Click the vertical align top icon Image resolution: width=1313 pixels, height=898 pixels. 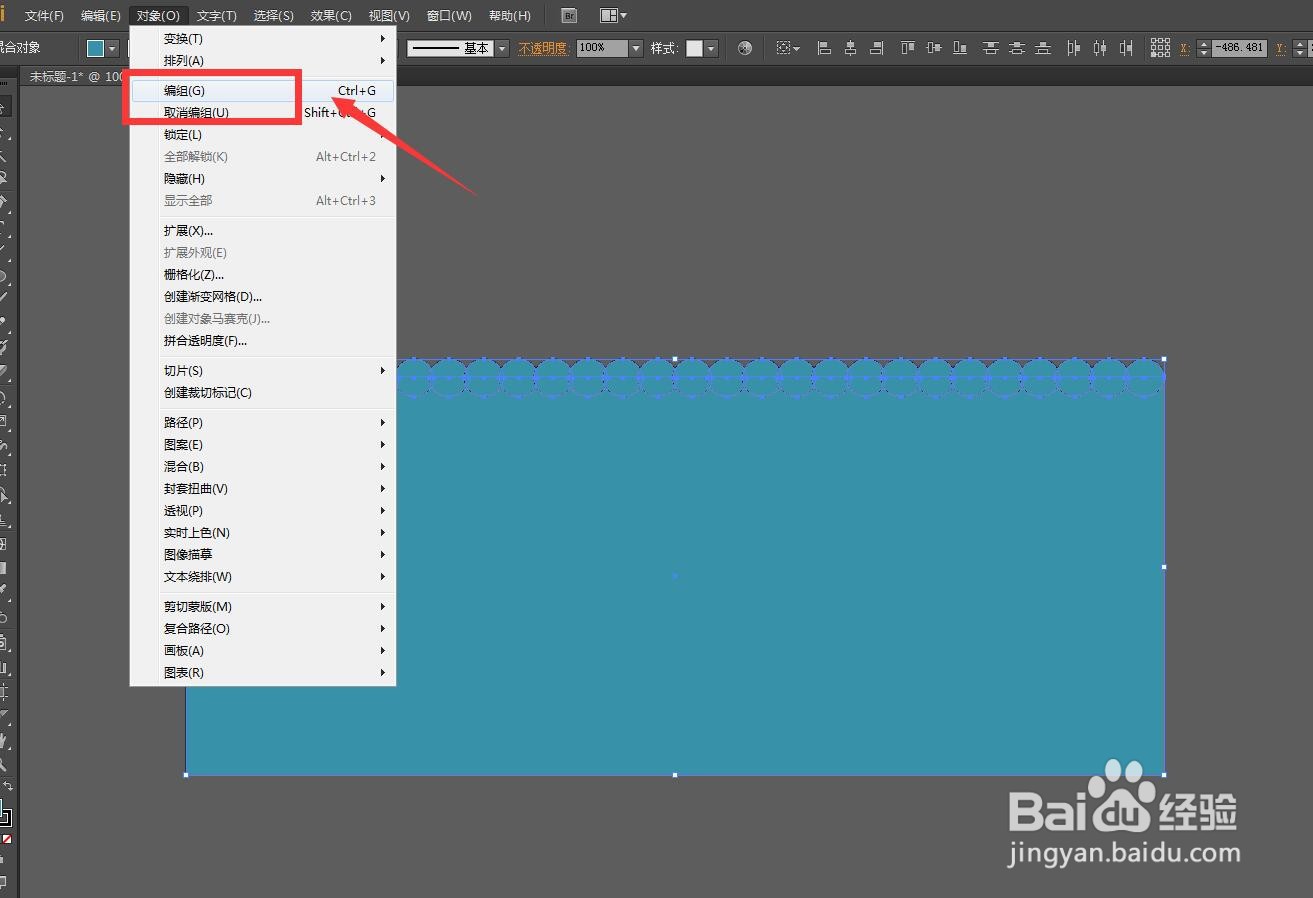pyautogui.click(x=908, y=48)
